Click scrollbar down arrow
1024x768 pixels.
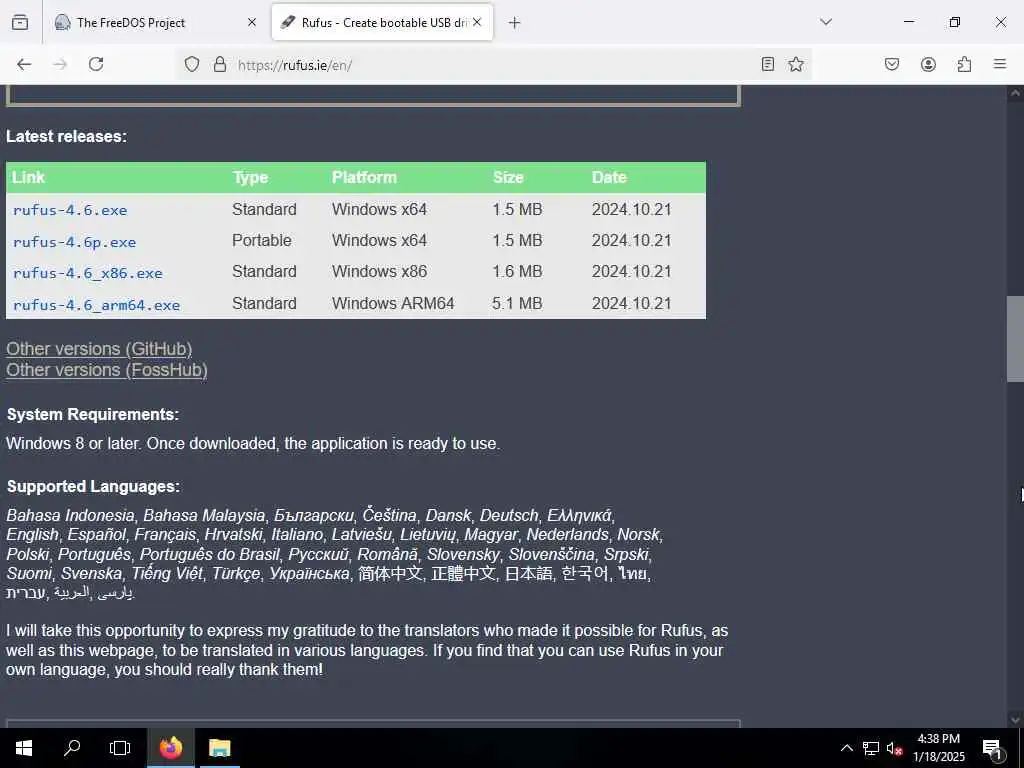point(1015,720)
